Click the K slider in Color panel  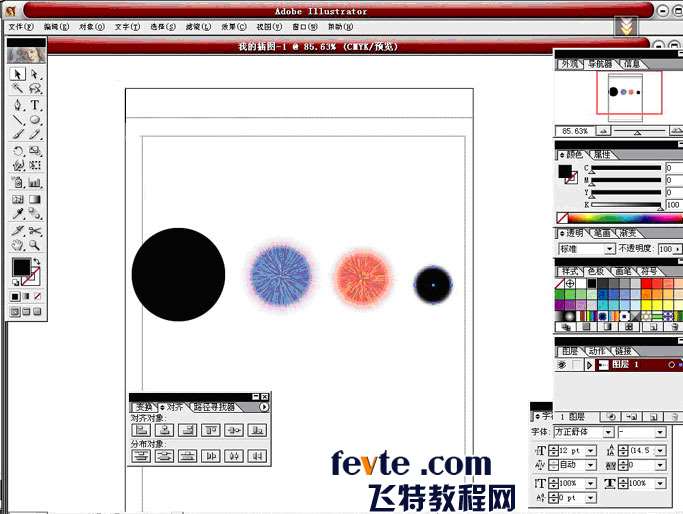[626, 204]
